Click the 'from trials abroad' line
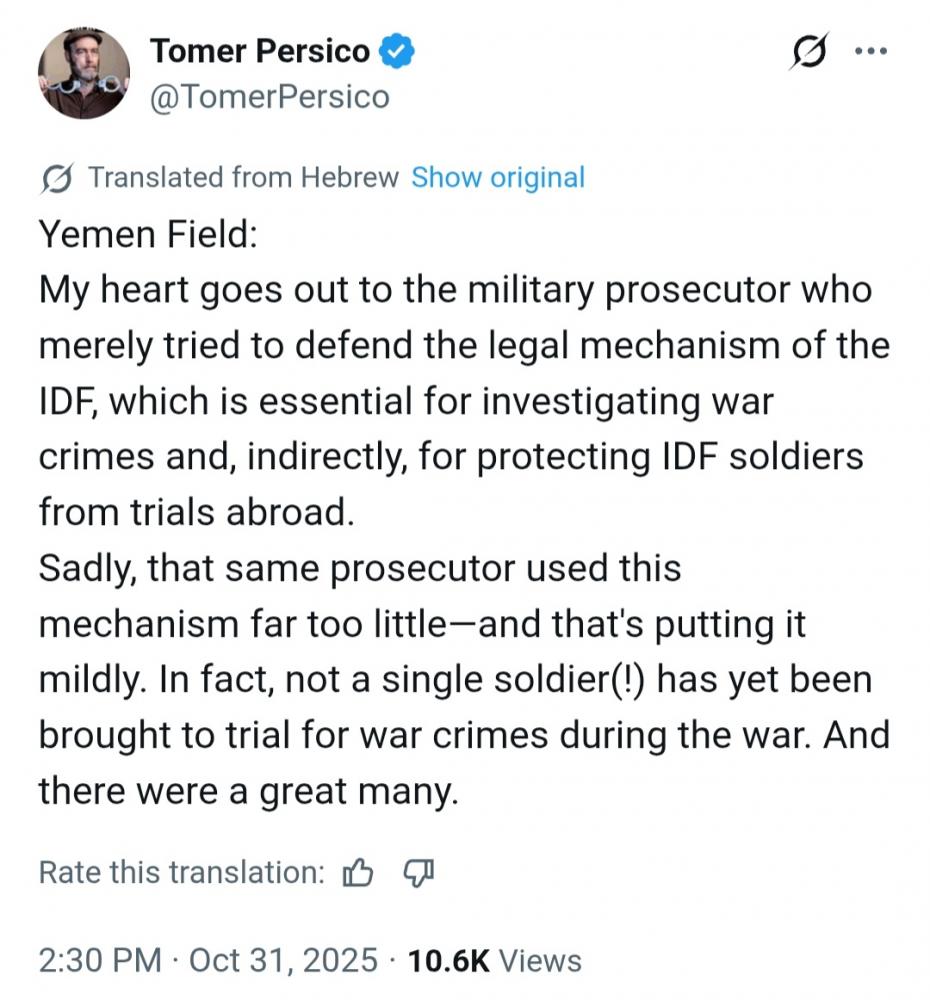930x1000 pixels. pyautogui.click(x=197, y=512)
